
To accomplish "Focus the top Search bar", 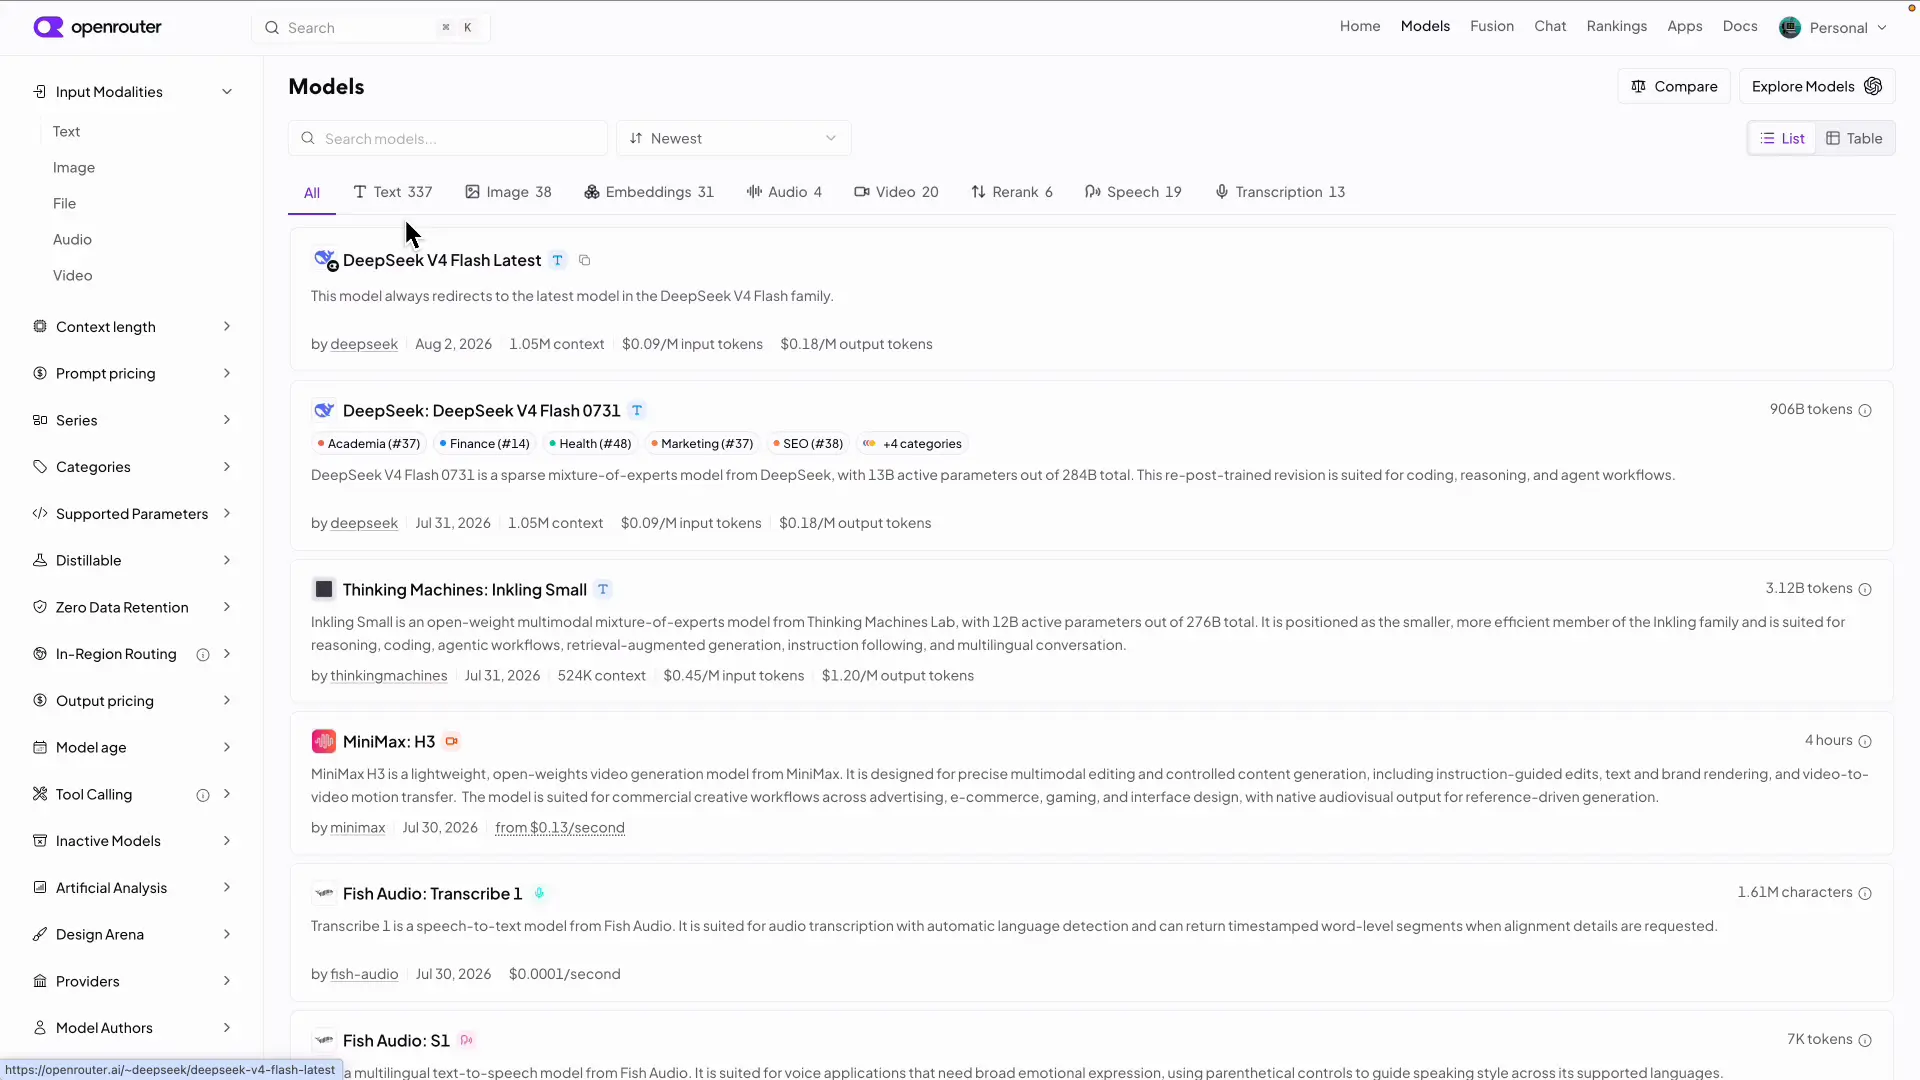I will [371, 28].
